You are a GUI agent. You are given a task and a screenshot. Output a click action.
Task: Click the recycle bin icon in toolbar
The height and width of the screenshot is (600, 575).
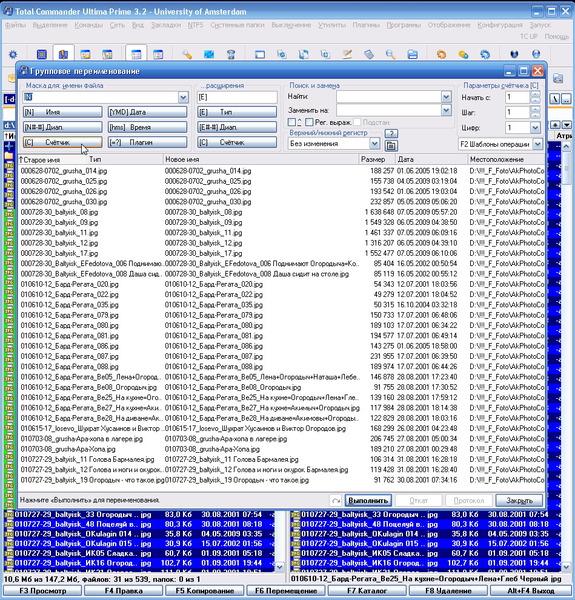[231, 54]
